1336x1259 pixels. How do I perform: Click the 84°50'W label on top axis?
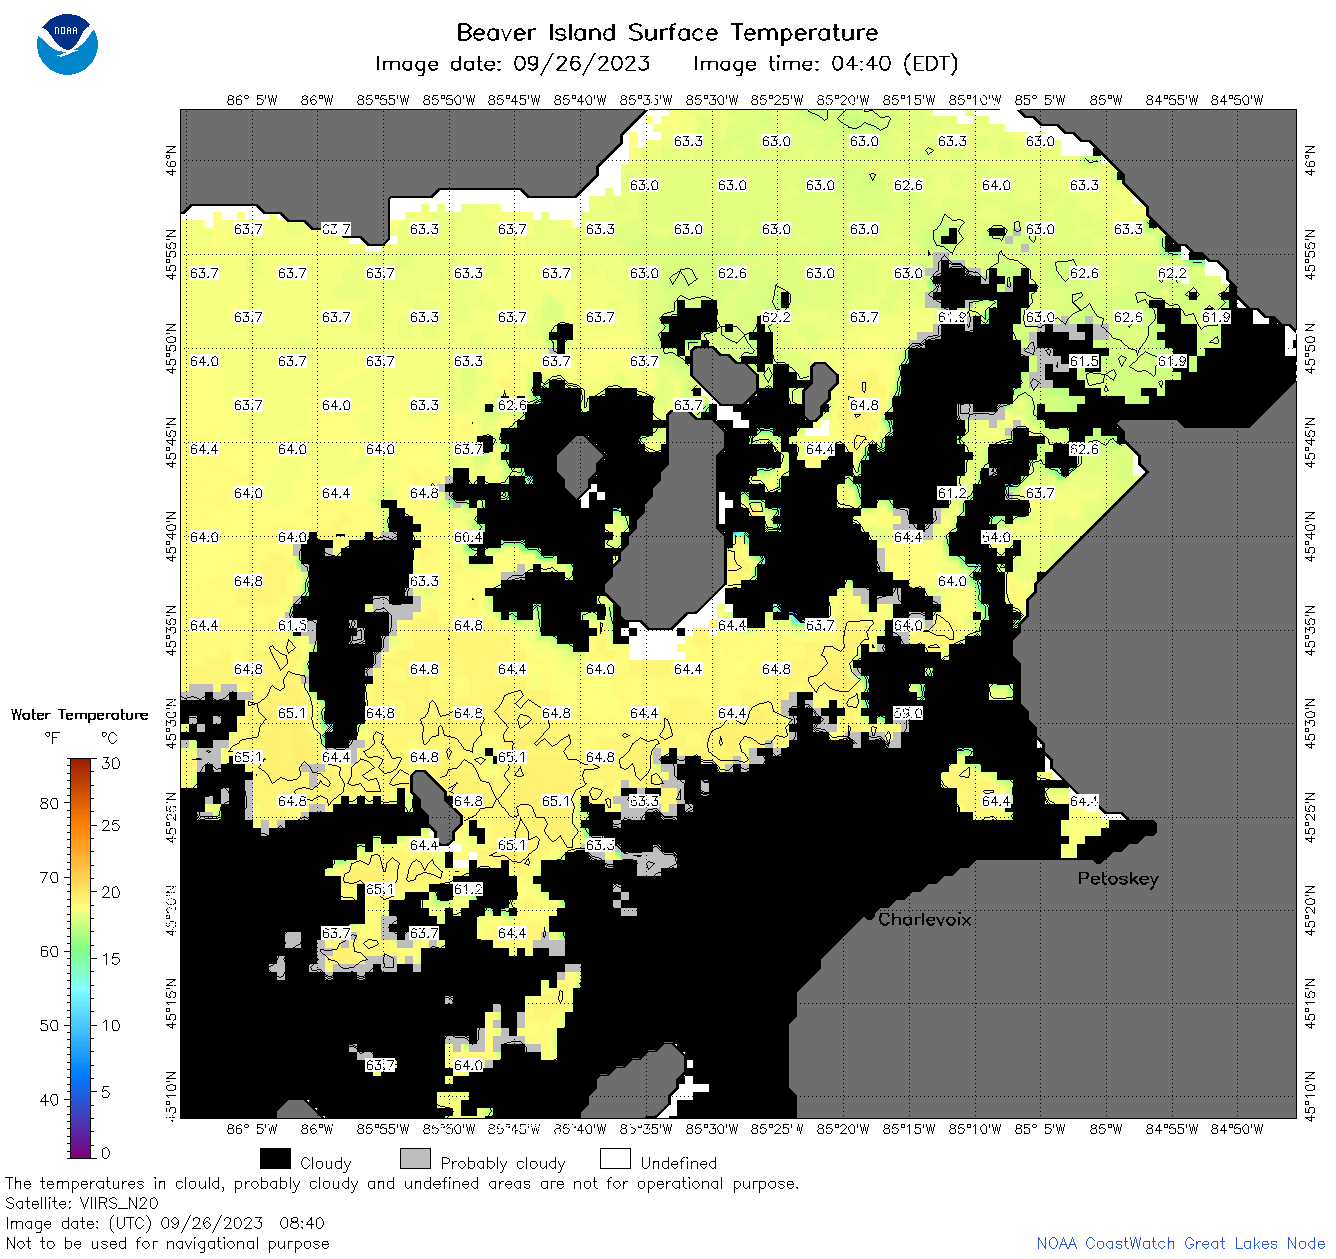(x=1237, y=100)
